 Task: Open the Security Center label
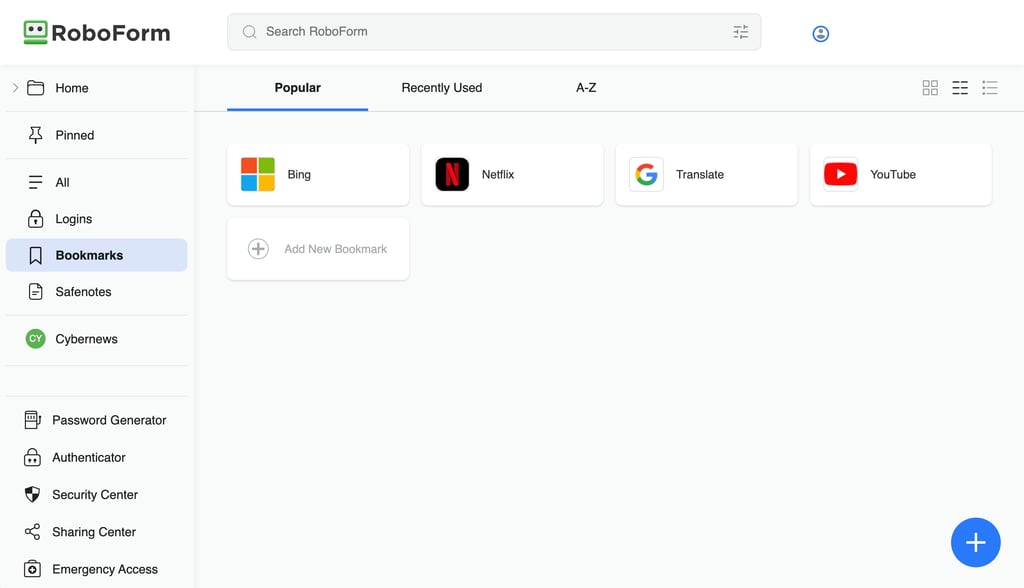pos(95,495)
